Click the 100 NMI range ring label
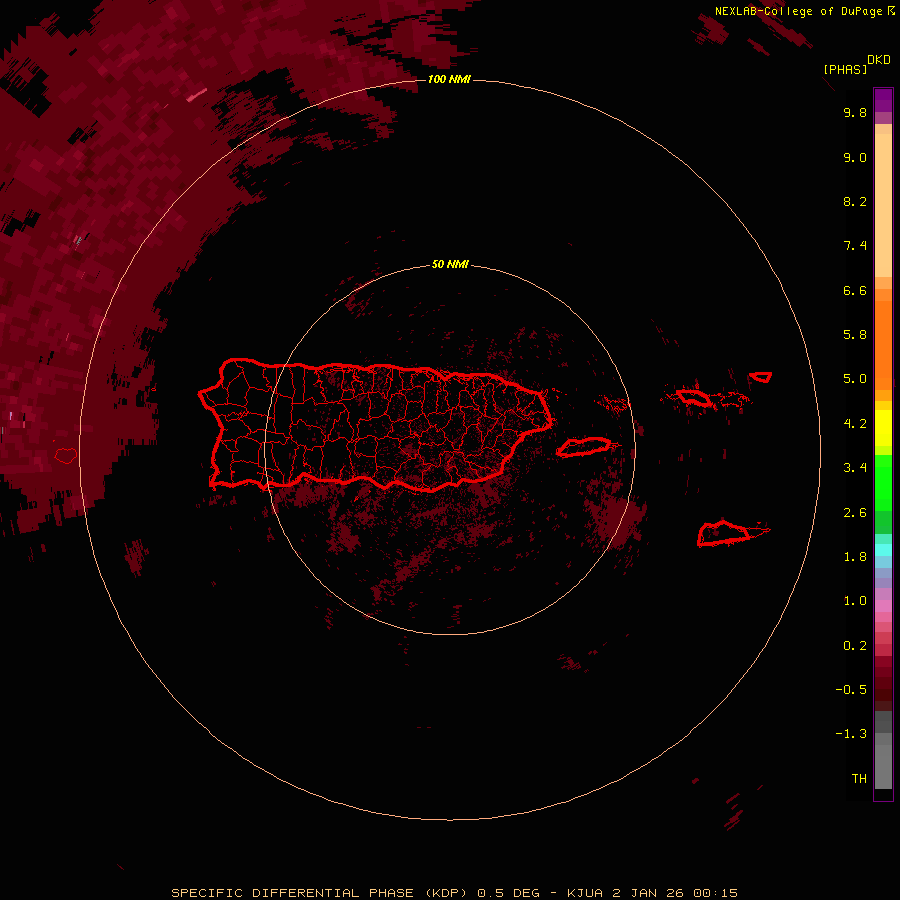 449,79
